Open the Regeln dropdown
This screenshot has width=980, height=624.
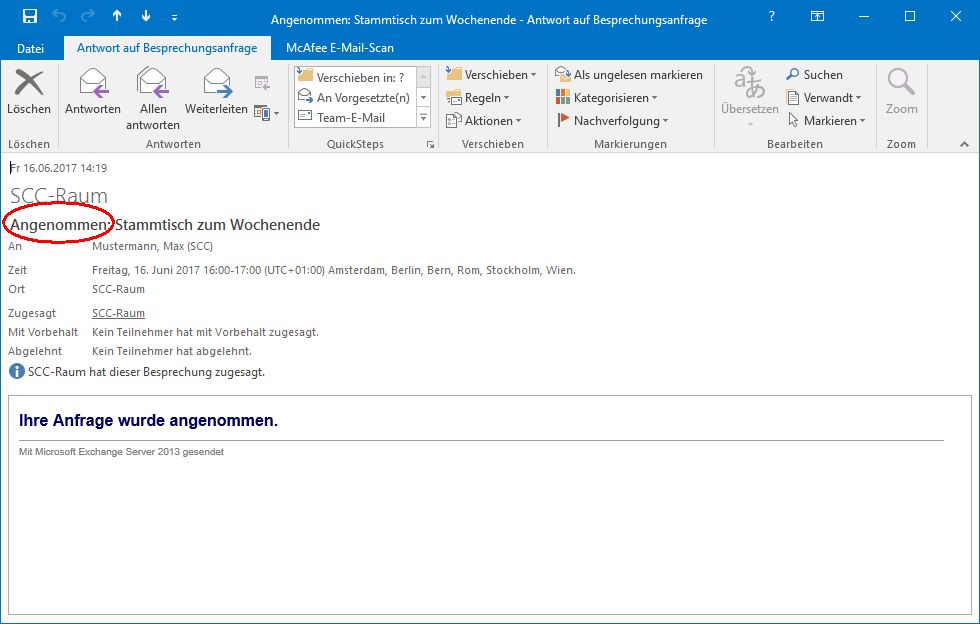(478, 98)
